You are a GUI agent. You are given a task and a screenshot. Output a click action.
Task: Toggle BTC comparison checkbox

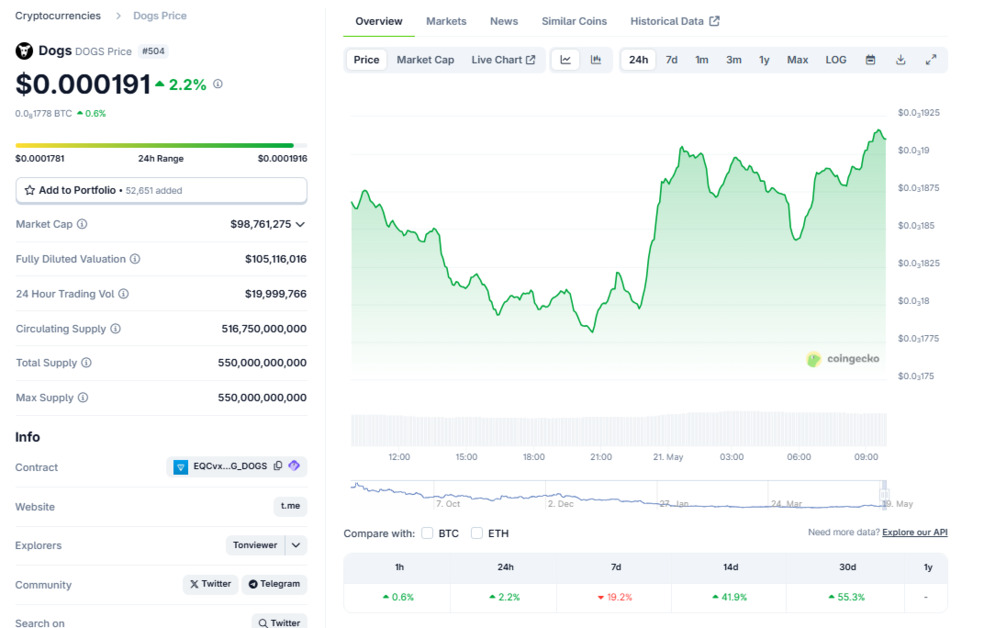(x=427, y=533)
